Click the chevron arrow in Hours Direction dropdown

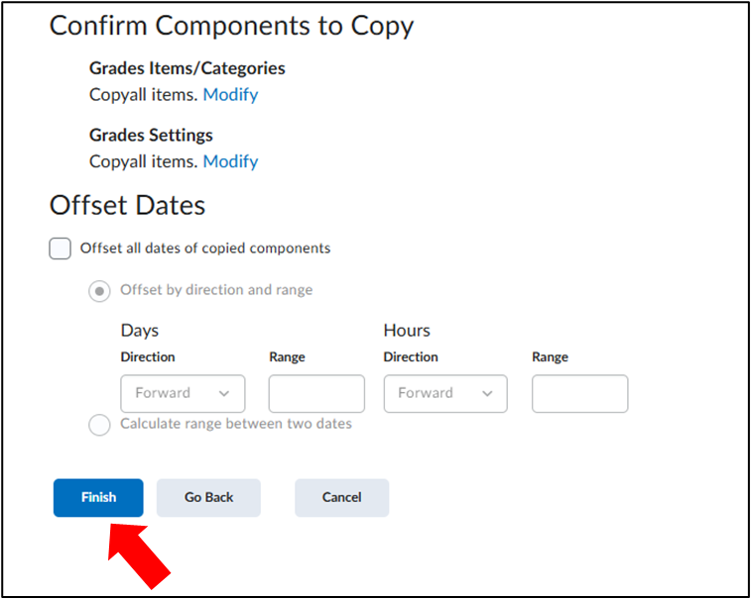487,394
